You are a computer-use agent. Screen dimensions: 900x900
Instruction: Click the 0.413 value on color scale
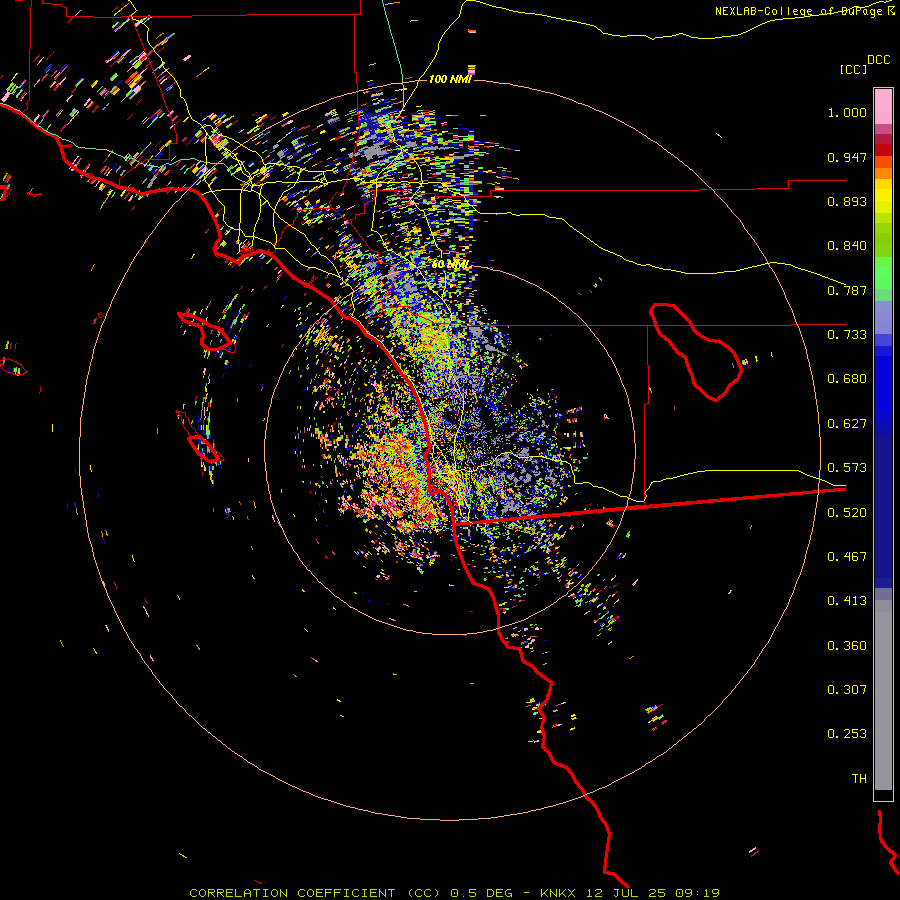(x=847, y=601)
